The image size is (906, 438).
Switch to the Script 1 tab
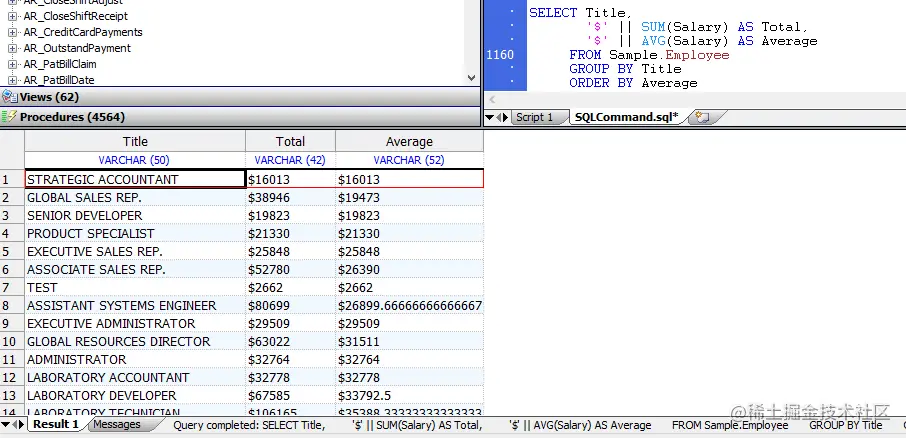click(534, 117)
